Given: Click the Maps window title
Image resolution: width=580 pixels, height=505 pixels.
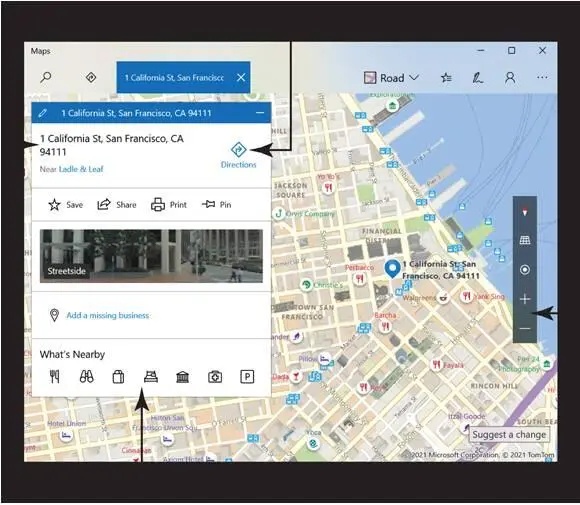Looking at the screenshot, I should coord(40,51).
